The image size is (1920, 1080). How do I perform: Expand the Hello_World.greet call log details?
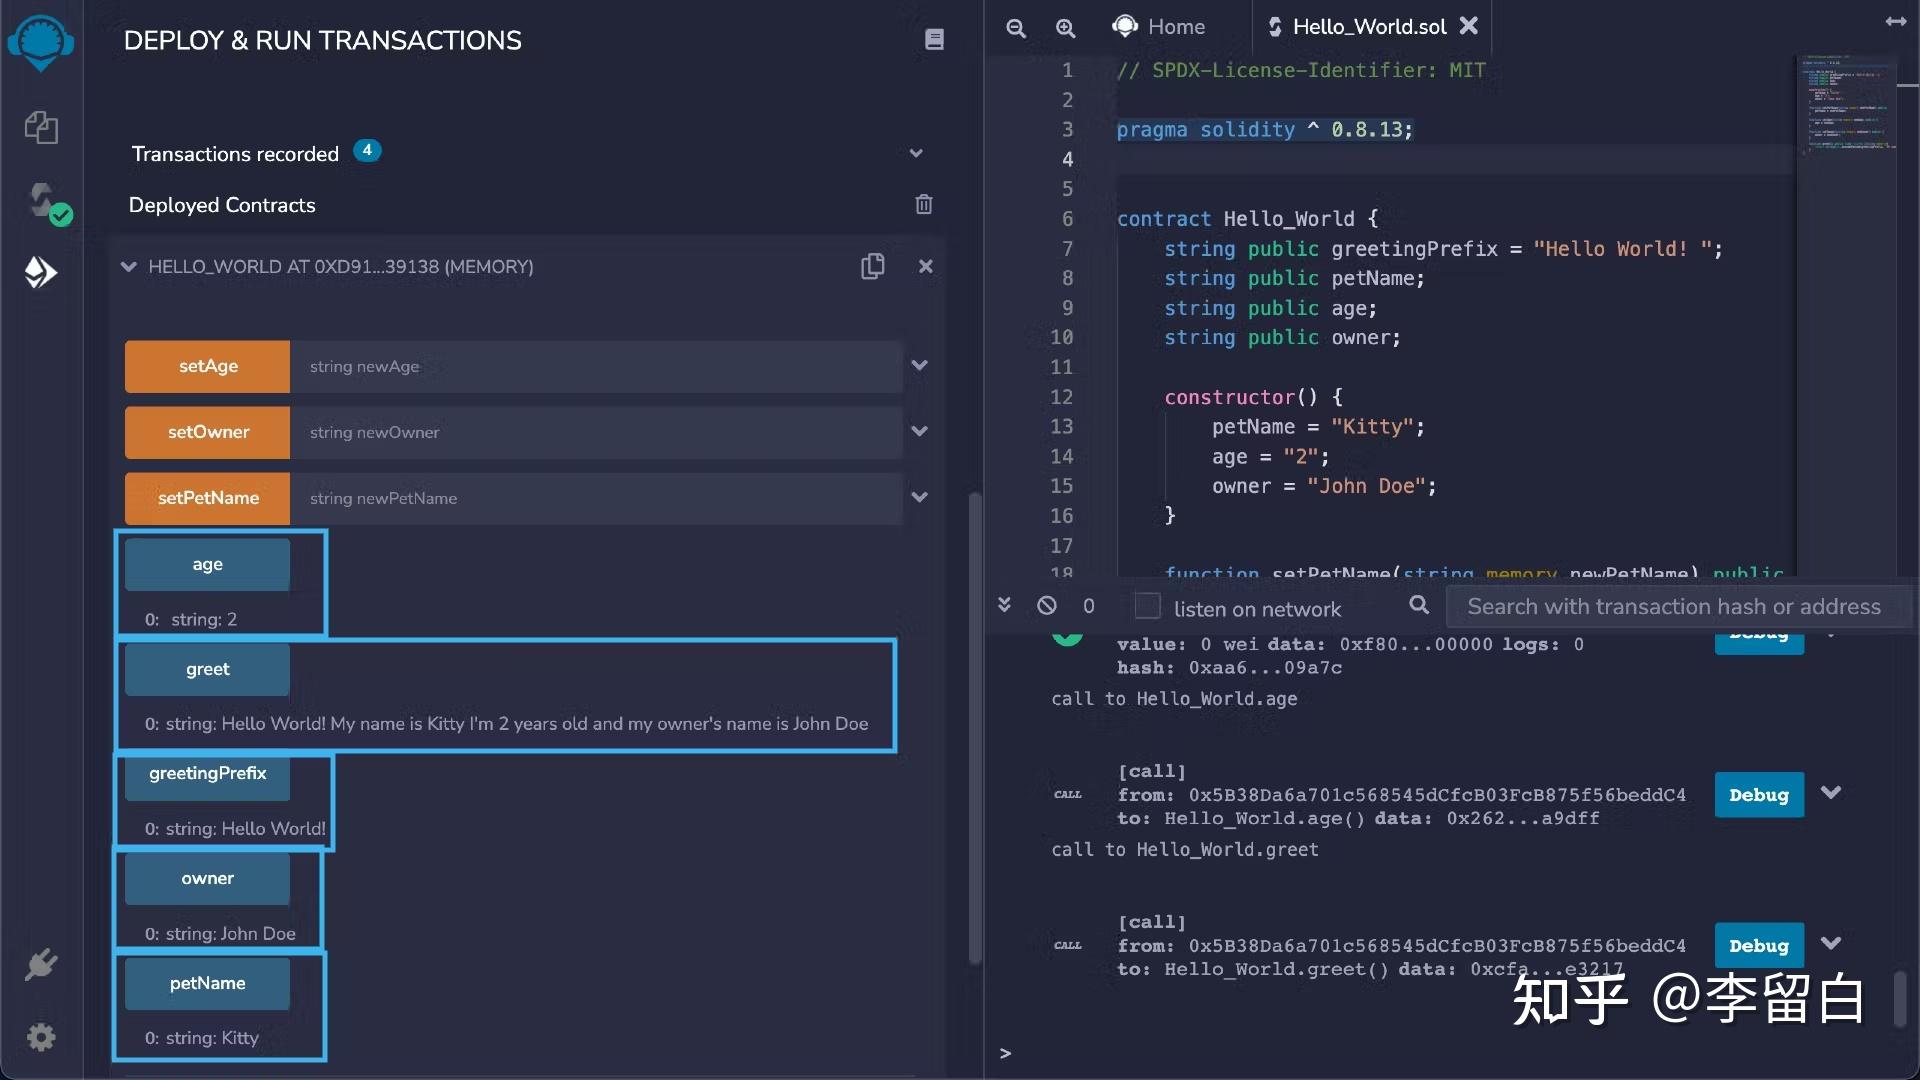coord(1831,943)
